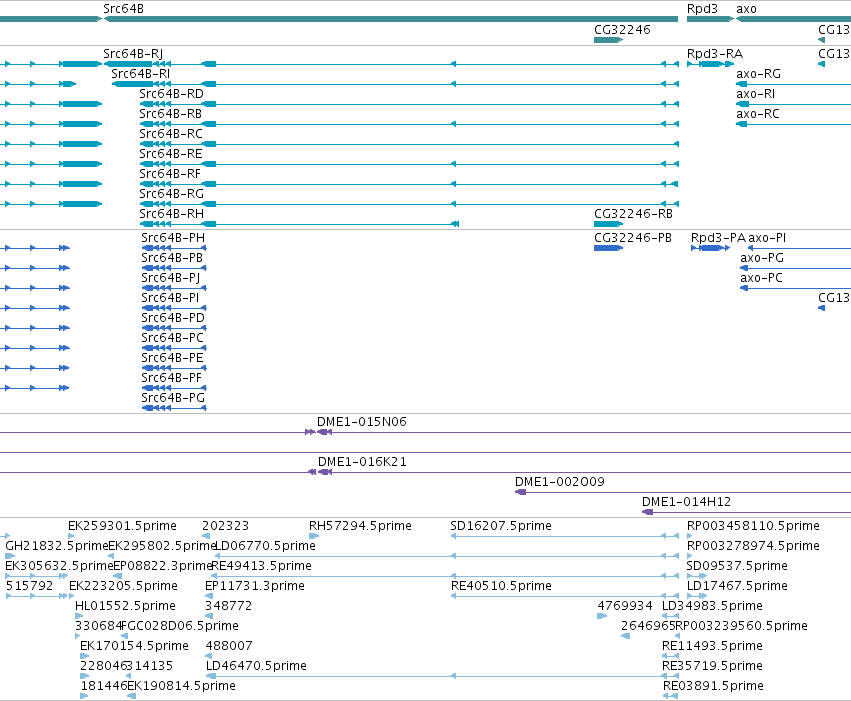Viewport: 851px width, 701px height.
Task: Select protein Src64B-PH
Action: click(x=173, y=238)
